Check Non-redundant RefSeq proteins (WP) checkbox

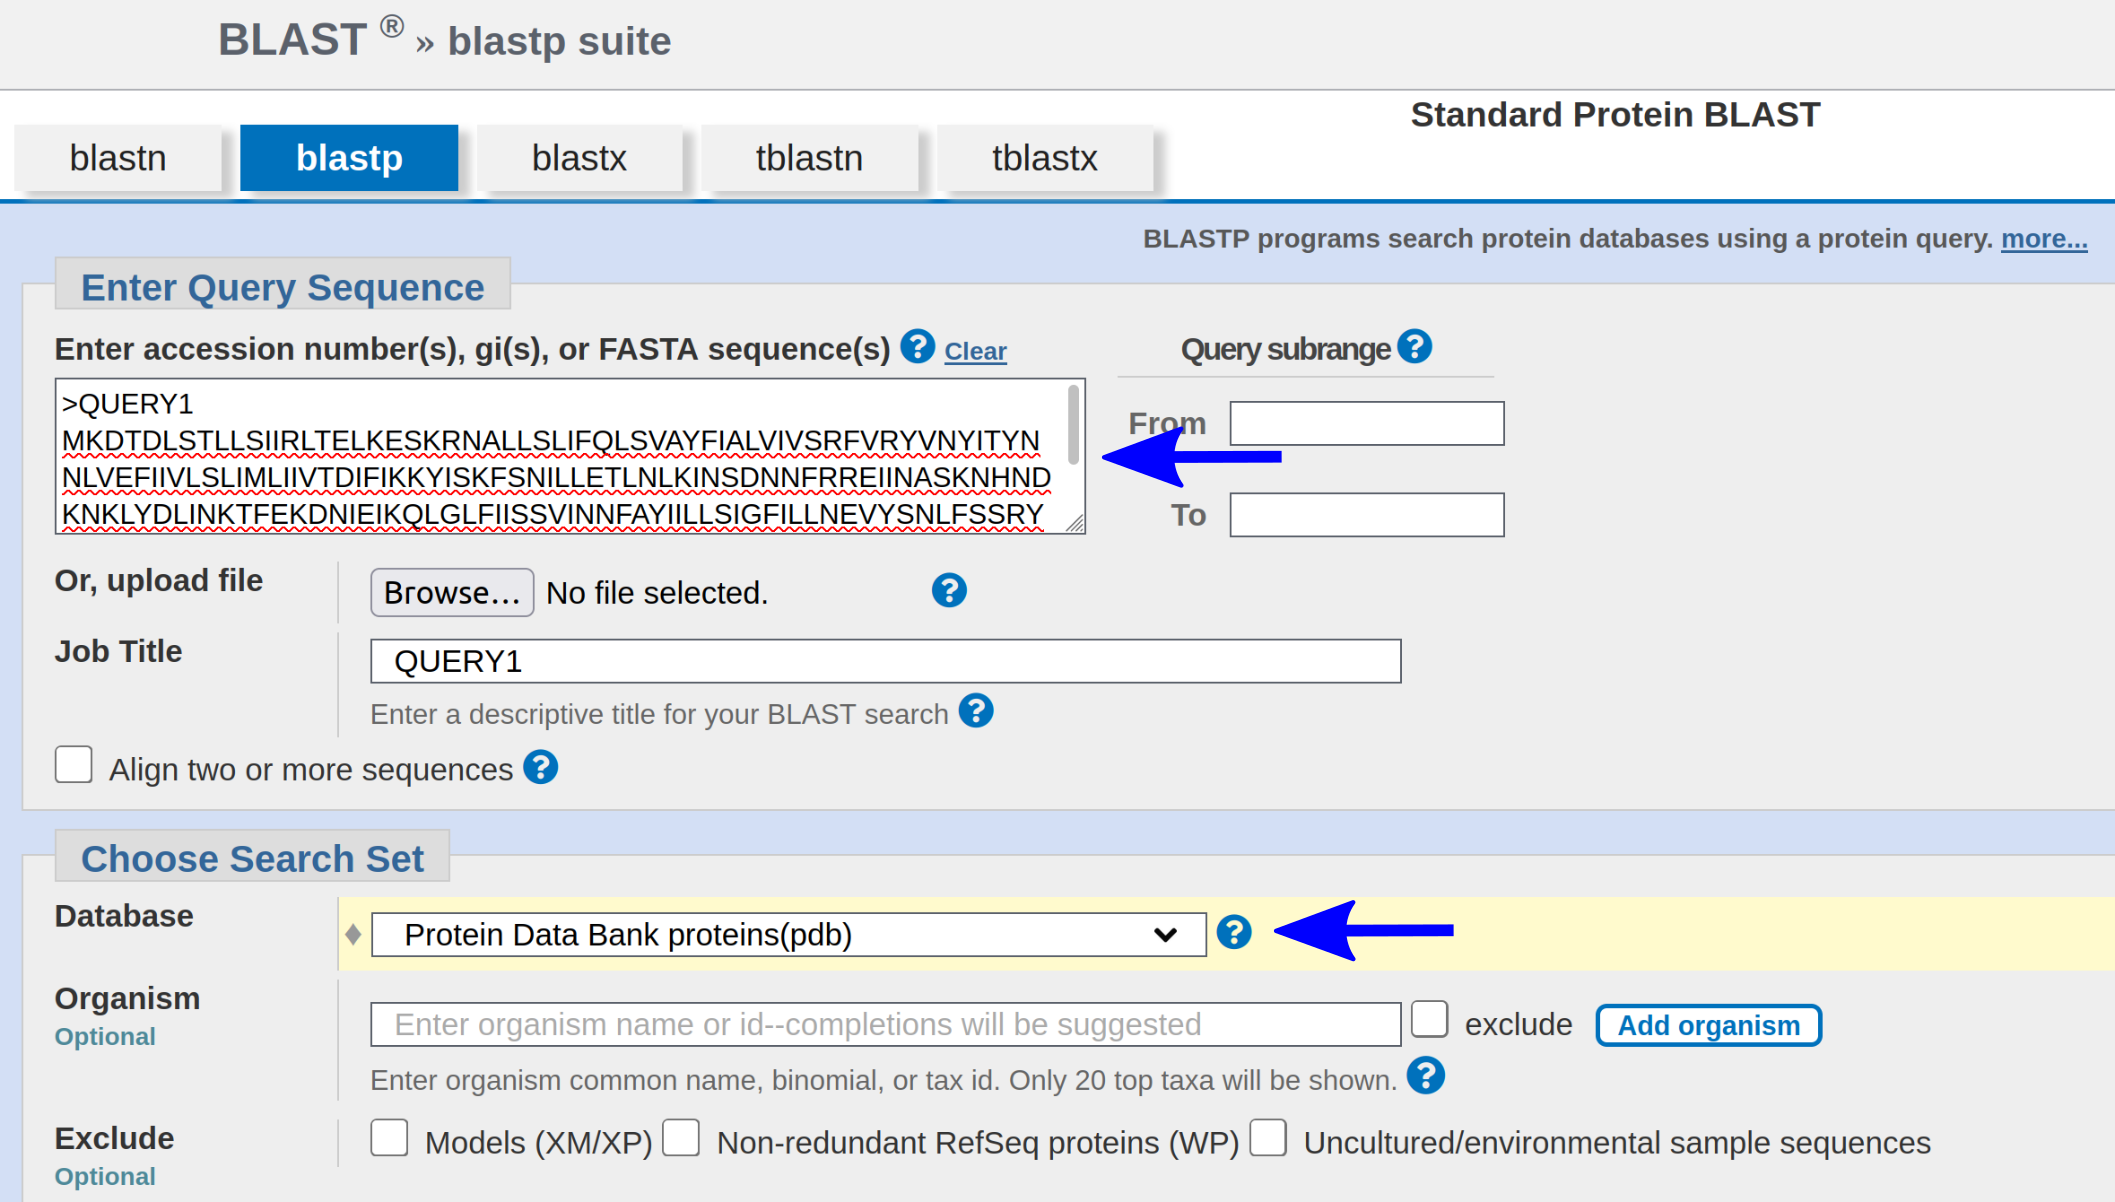coord(681,1138)
